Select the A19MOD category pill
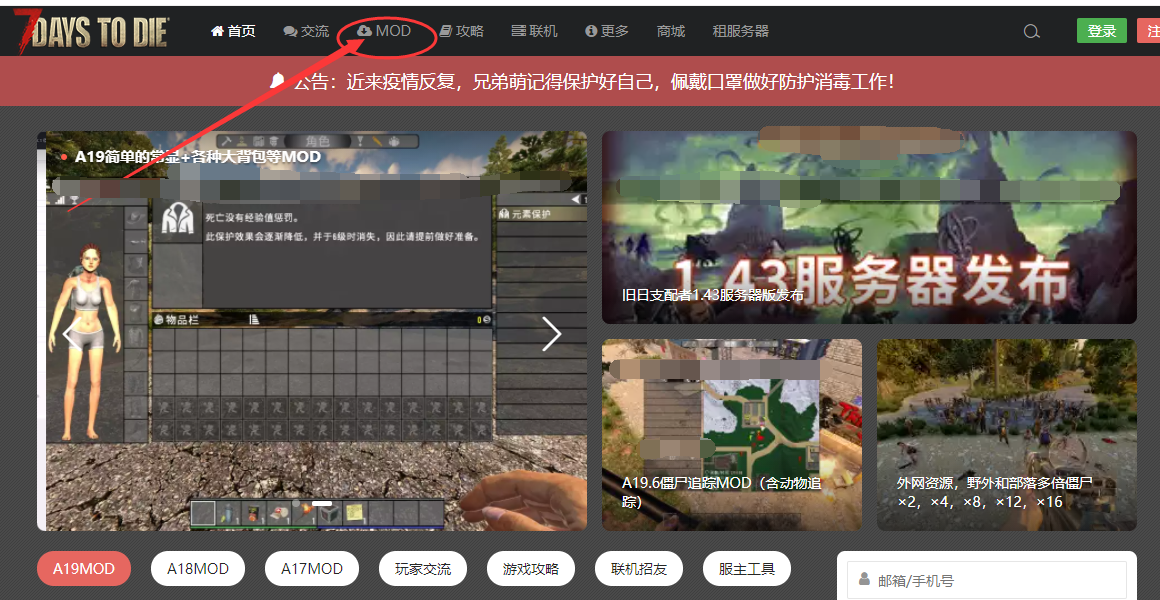 coord(84,569)
